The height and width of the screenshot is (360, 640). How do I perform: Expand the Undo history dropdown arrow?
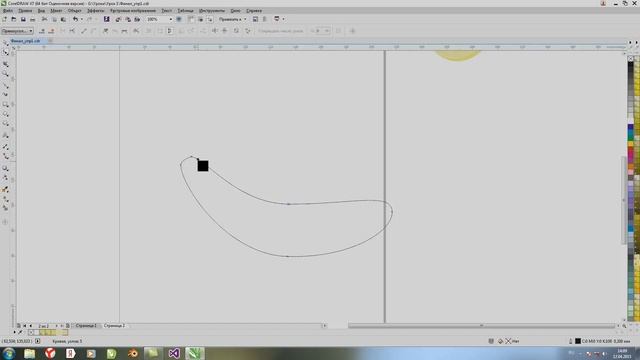click(82, 19)
